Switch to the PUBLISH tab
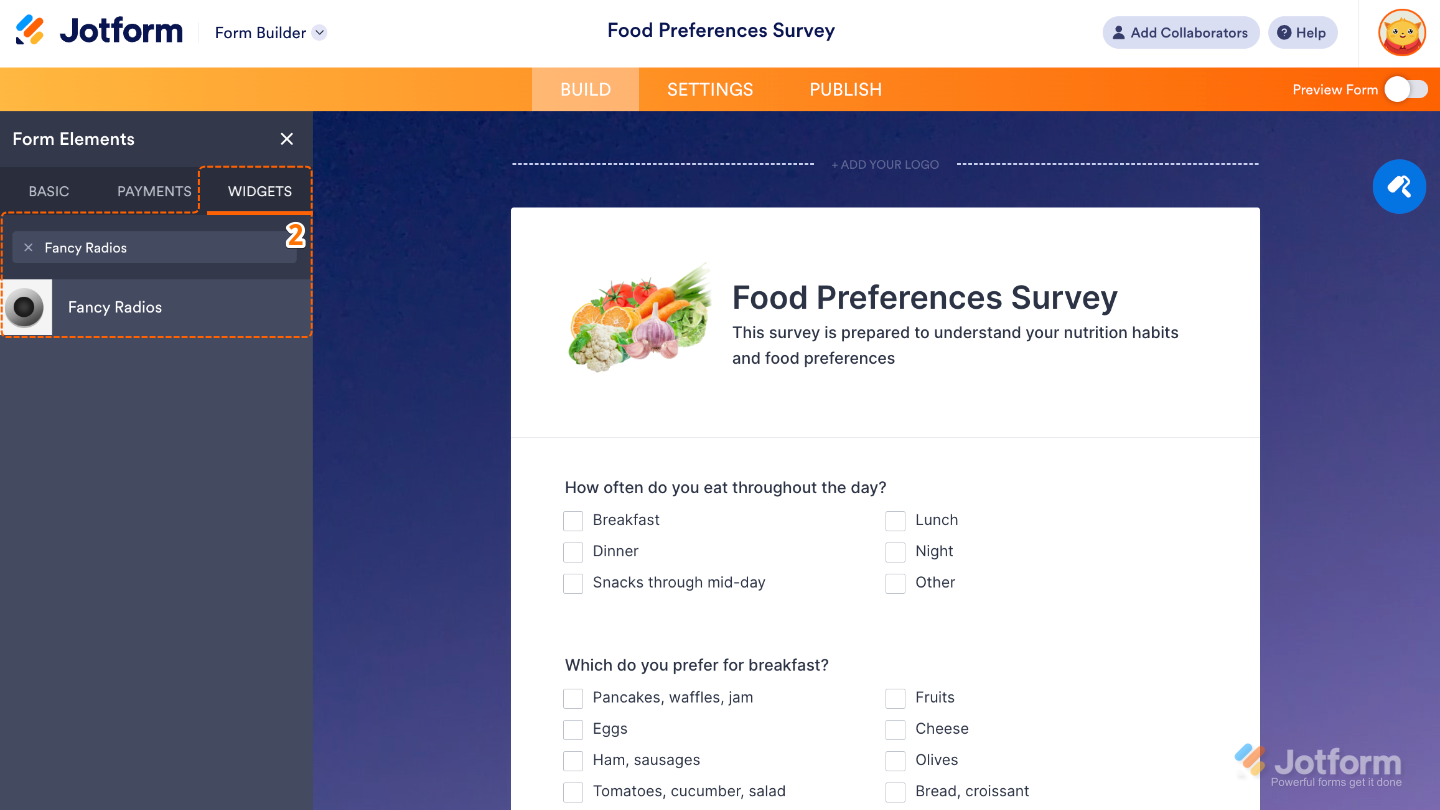 click(845, 89)
